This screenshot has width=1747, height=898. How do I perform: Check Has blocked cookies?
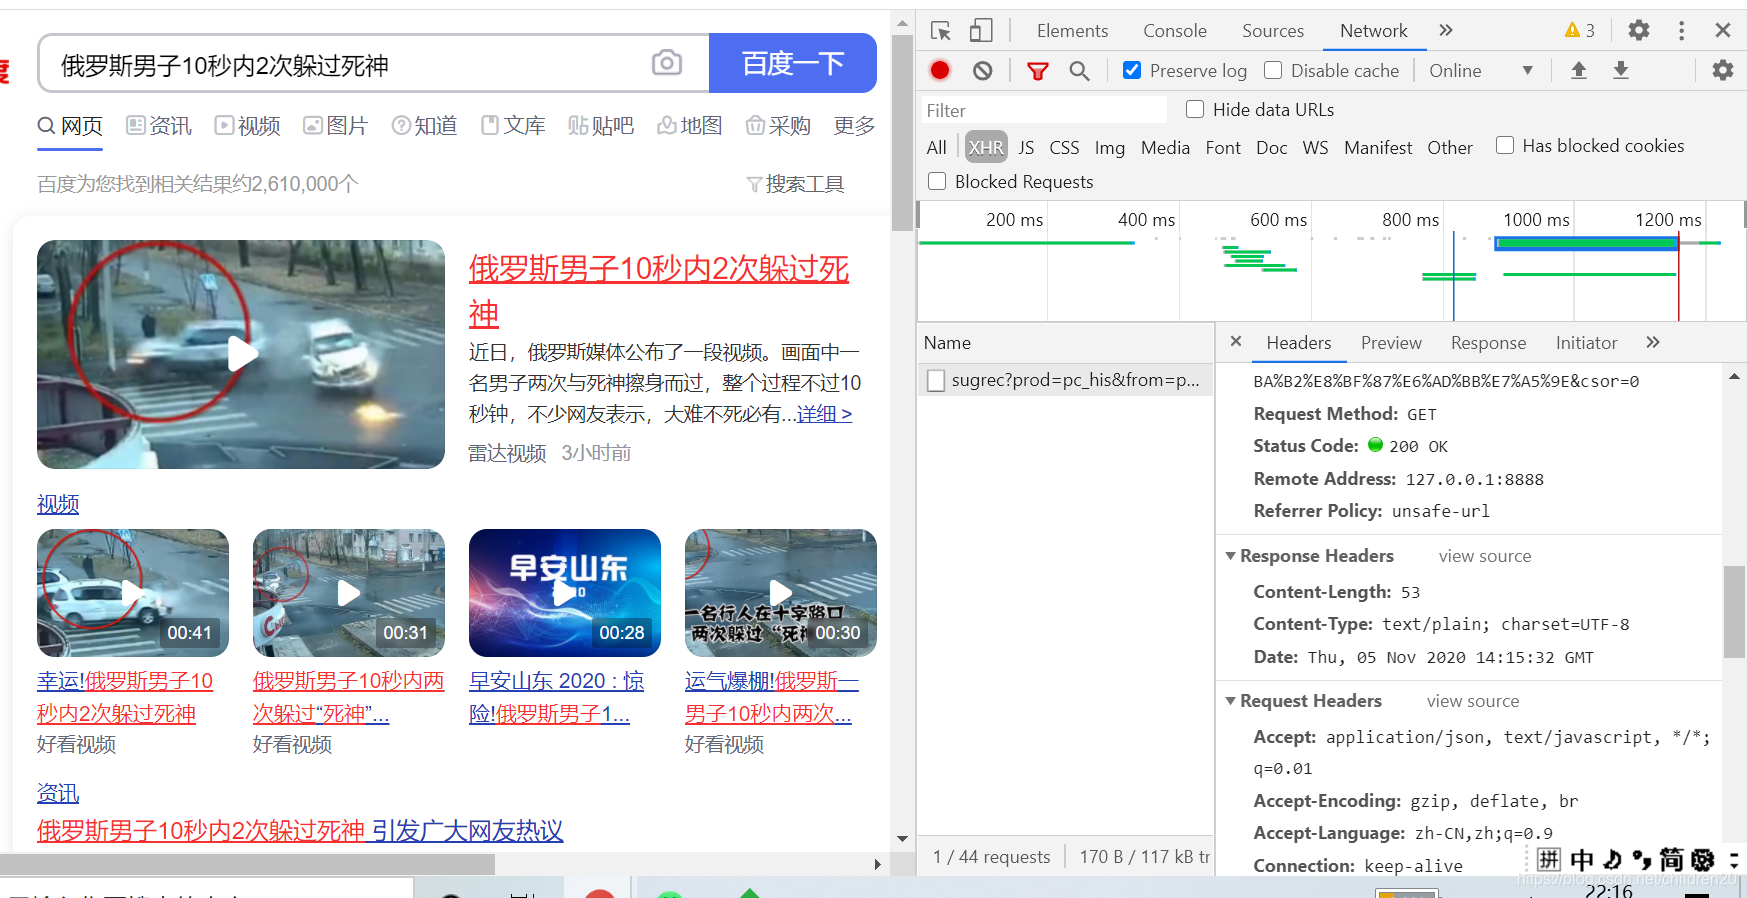pyautogui.click(x=1505, y=145)
